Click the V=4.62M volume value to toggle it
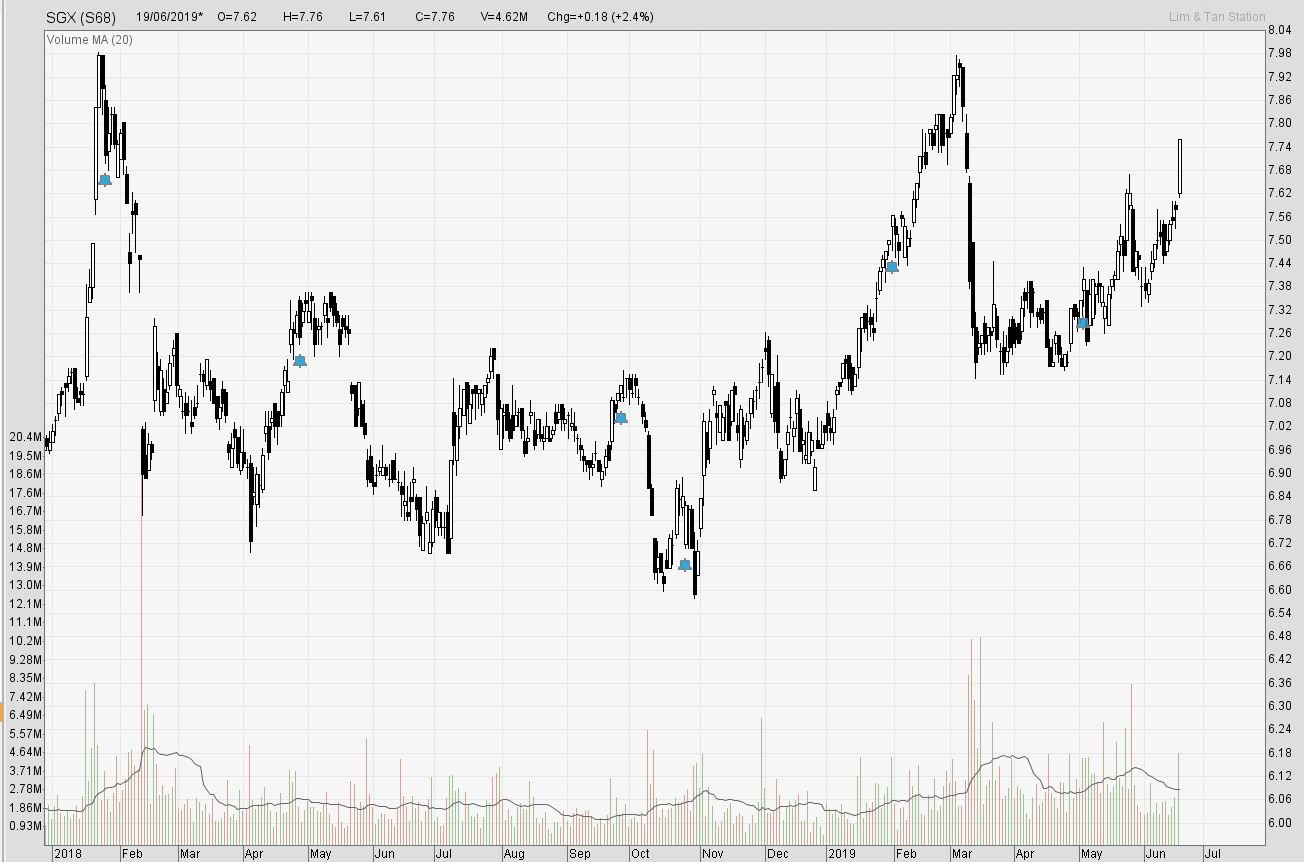The width and height of the screenshot is (1304, 862). pyautogui.click(x=504, y=16)
